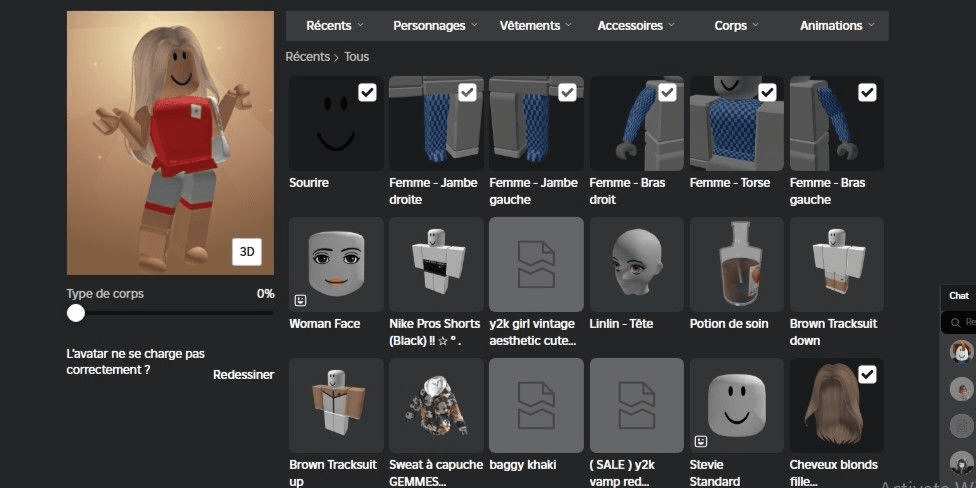Select Sweat à capuche GEMMES item
This screenshot has width=976, height=488.
click(436, 405)
